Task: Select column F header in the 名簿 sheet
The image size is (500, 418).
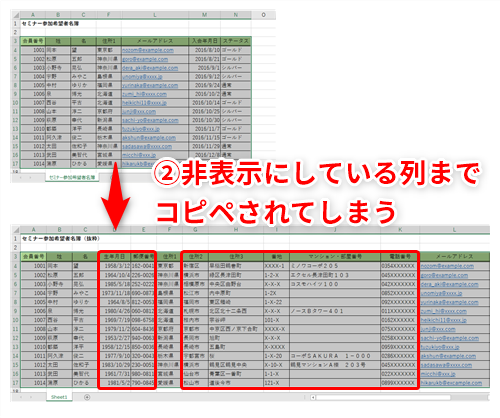Action: click(x=109, y=15)
